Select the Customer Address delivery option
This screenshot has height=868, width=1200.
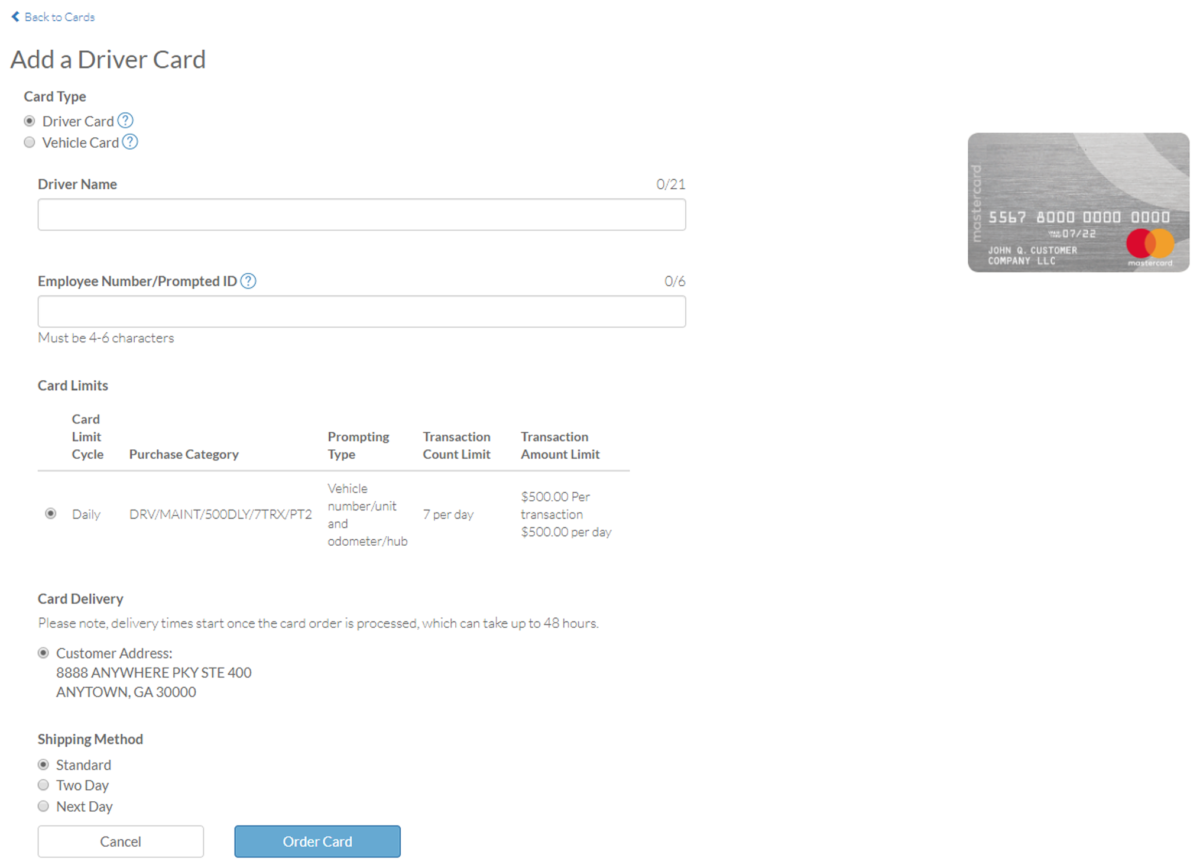pyautogui.click(x=43, y=652)
